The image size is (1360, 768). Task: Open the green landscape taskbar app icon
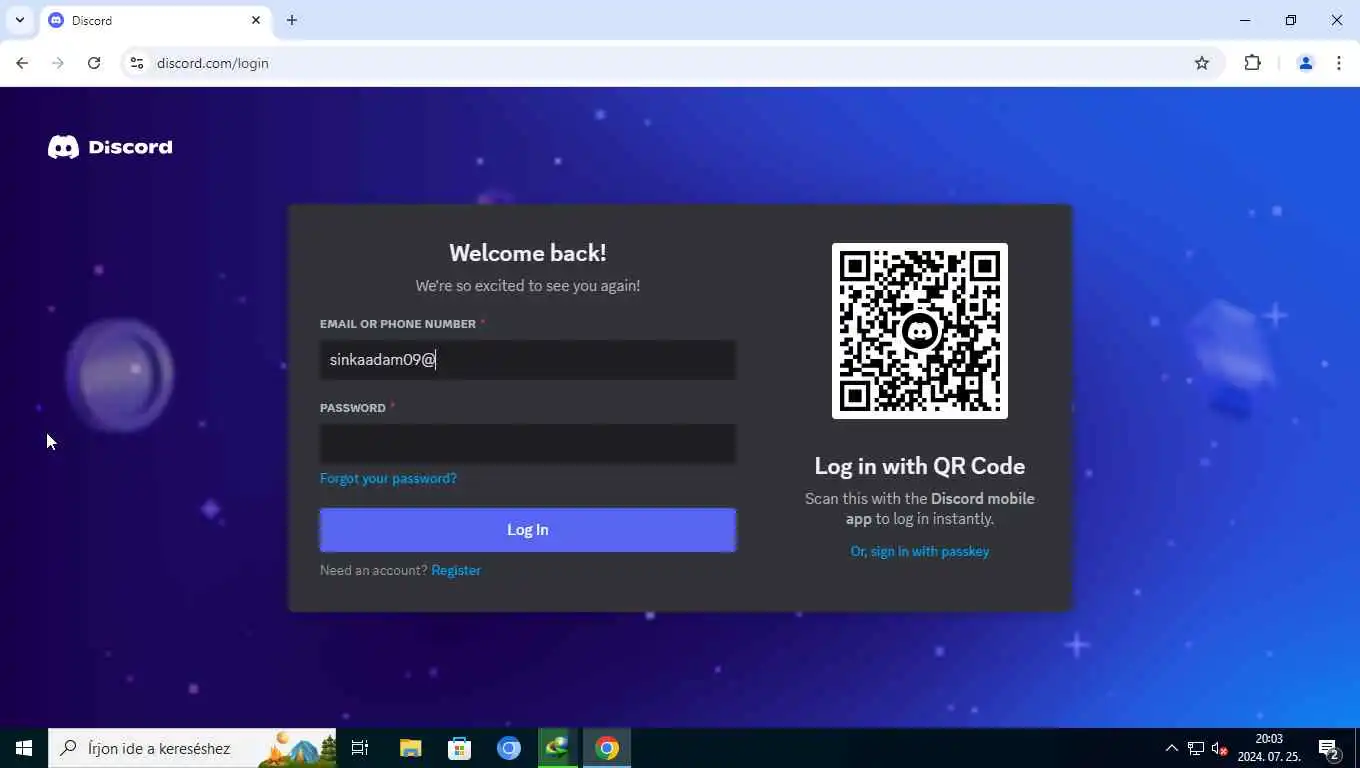[x=557, y=748]
